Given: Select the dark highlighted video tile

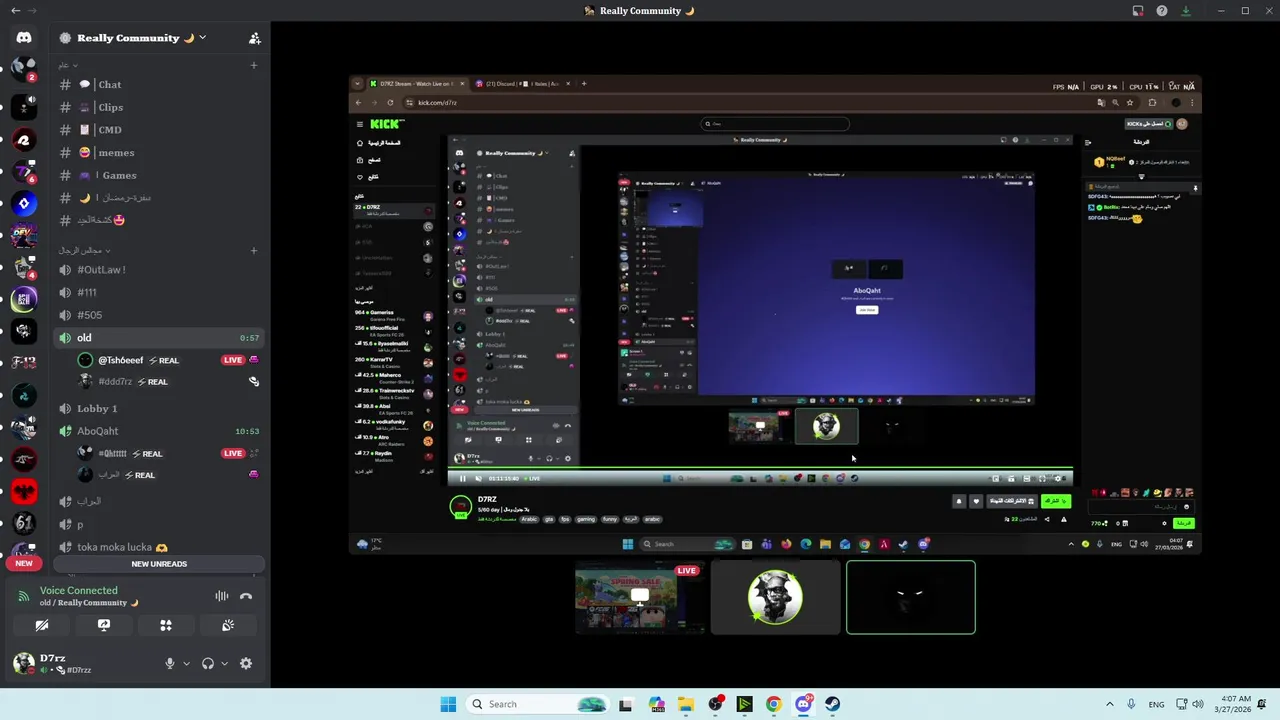Looking at the screenshot, I should [x=911, y=597].
